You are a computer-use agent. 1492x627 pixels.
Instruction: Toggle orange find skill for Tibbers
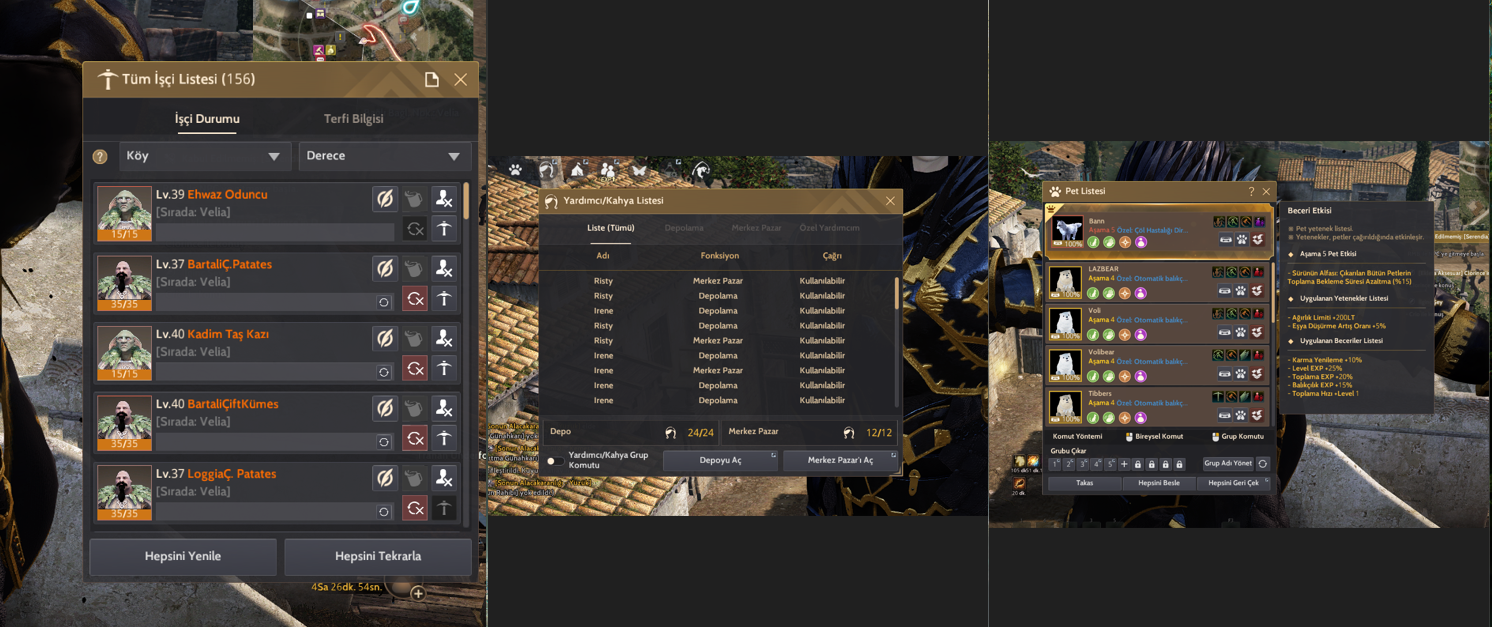coord(1125,417)
